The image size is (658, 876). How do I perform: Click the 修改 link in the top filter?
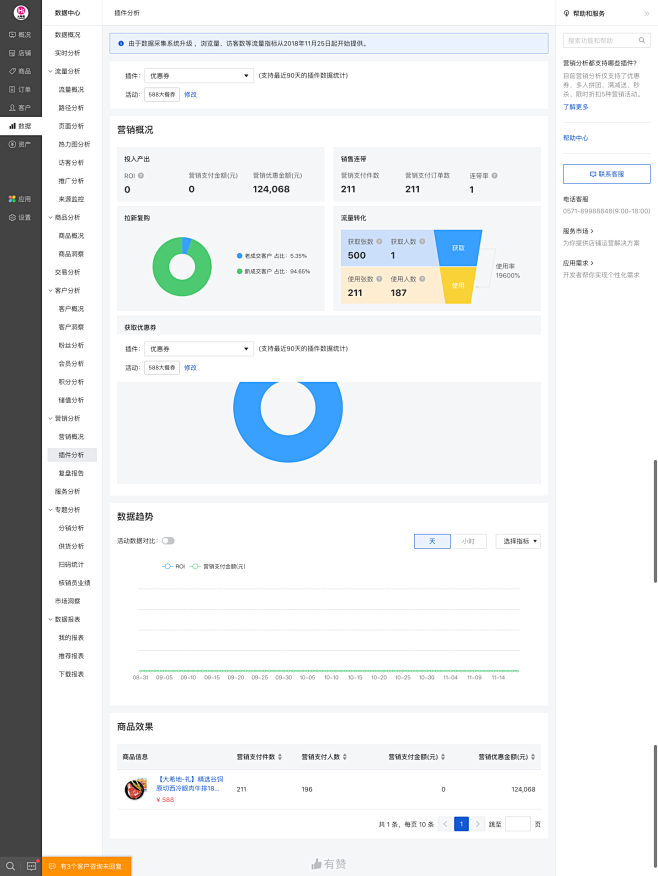pos(190,94)
